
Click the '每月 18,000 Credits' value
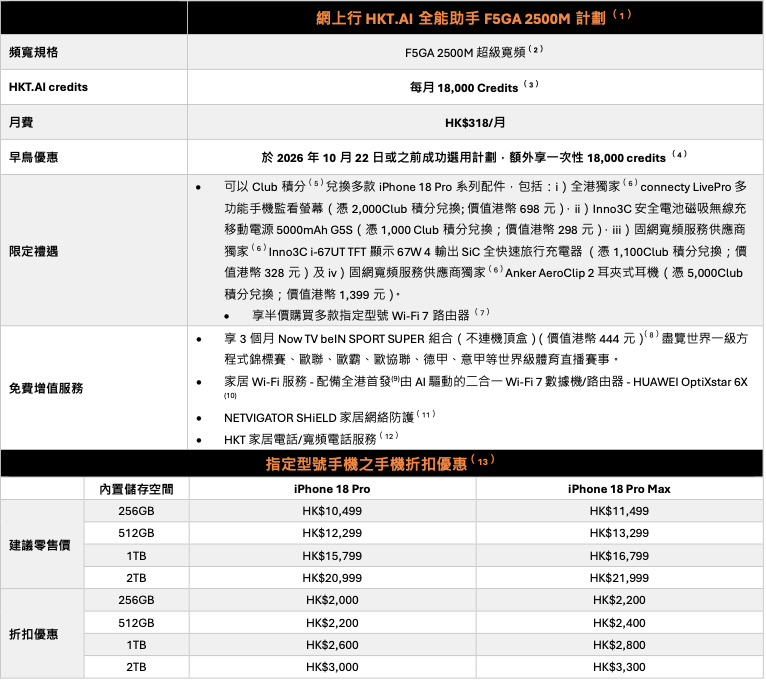(464, 87)
